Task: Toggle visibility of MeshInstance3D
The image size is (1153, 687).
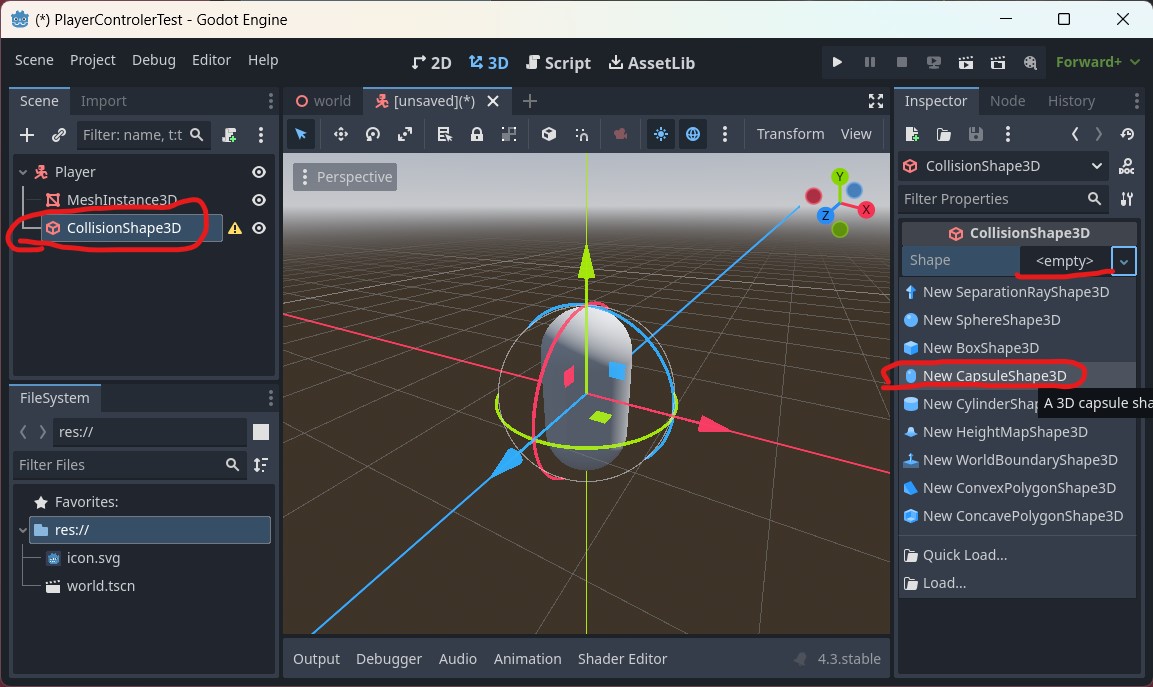Action: click(258, 200)
